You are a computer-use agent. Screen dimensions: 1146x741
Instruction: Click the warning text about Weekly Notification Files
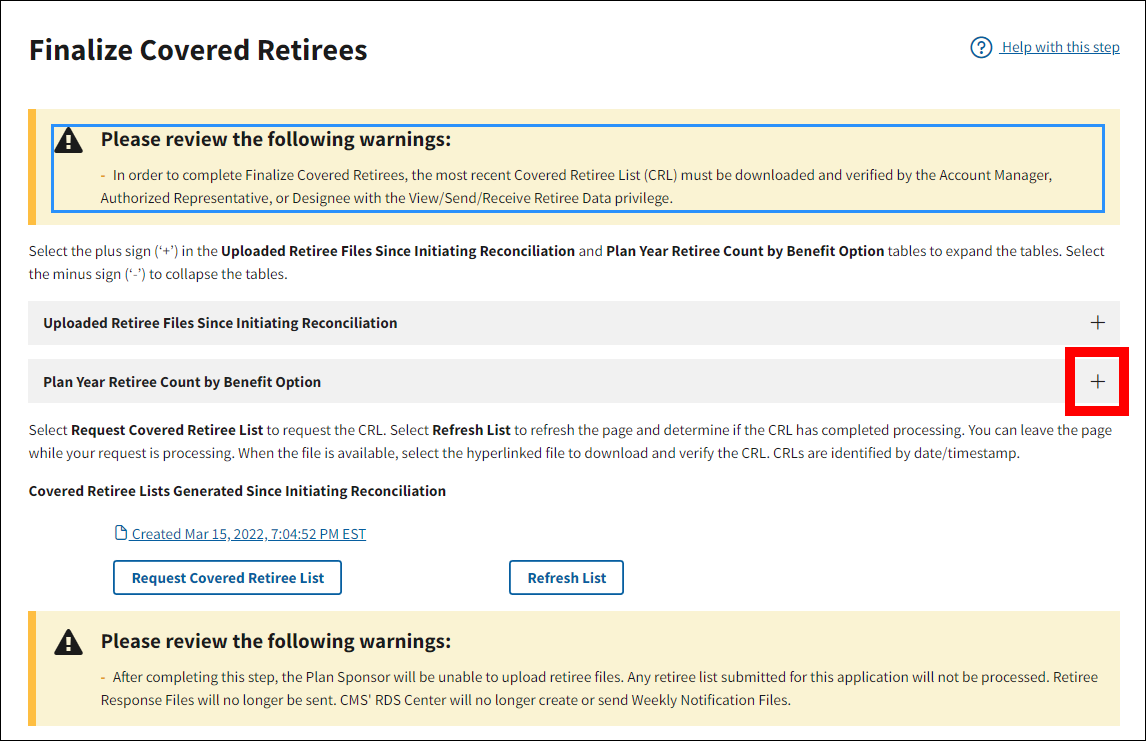(x=600, y=688)
